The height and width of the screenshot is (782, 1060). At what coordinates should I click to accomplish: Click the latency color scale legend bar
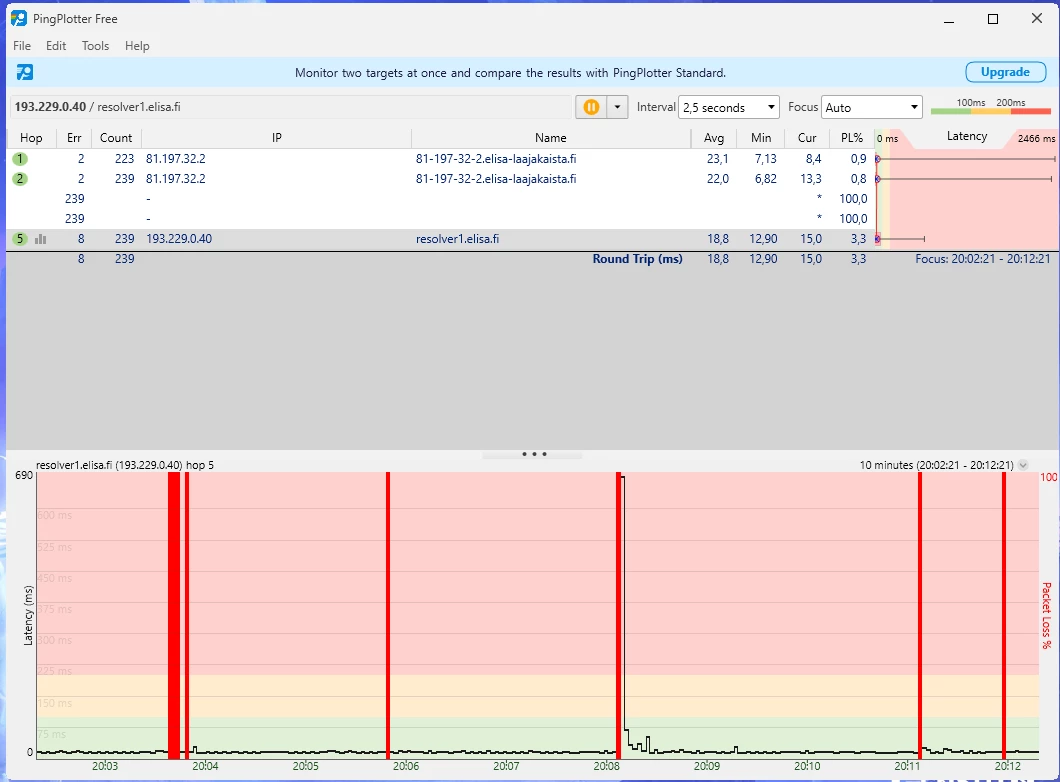coord(990,111)
